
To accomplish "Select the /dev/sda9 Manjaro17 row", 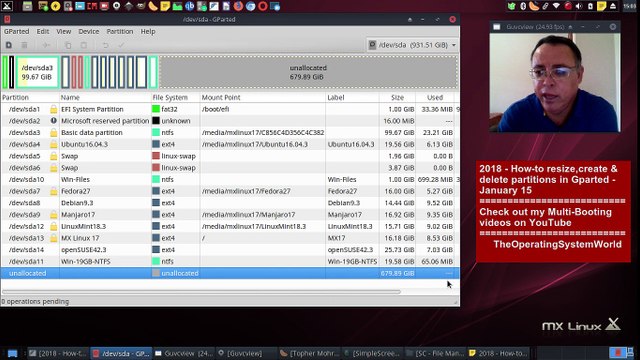I will (x=230, y=214).
